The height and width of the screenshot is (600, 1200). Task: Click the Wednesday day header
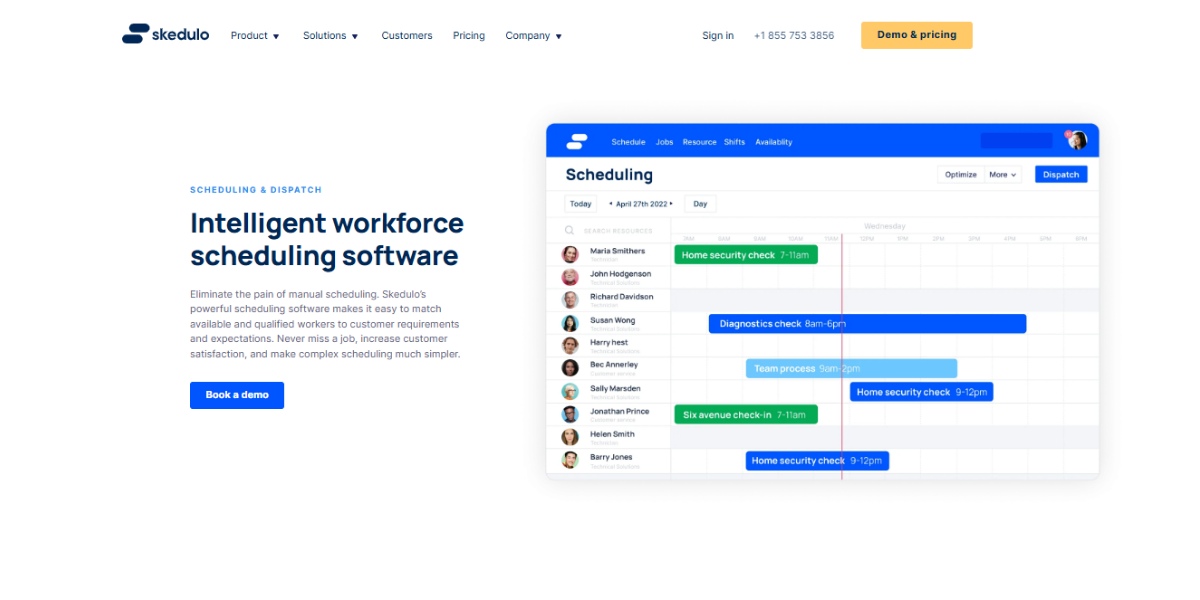point(885,227)
